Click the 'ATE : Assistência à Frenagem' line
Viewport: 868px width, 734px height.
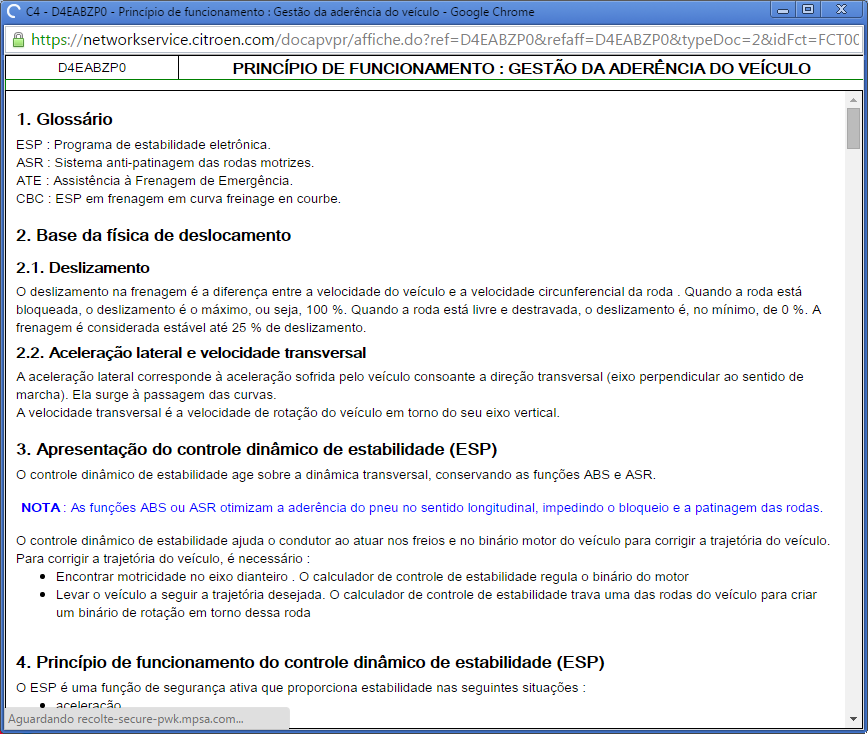pos(154,180)
